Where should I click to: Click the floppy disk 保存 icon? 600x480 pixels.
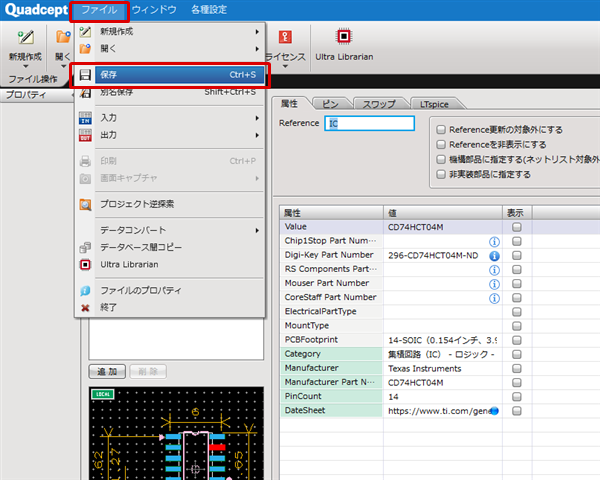[85, 75]
